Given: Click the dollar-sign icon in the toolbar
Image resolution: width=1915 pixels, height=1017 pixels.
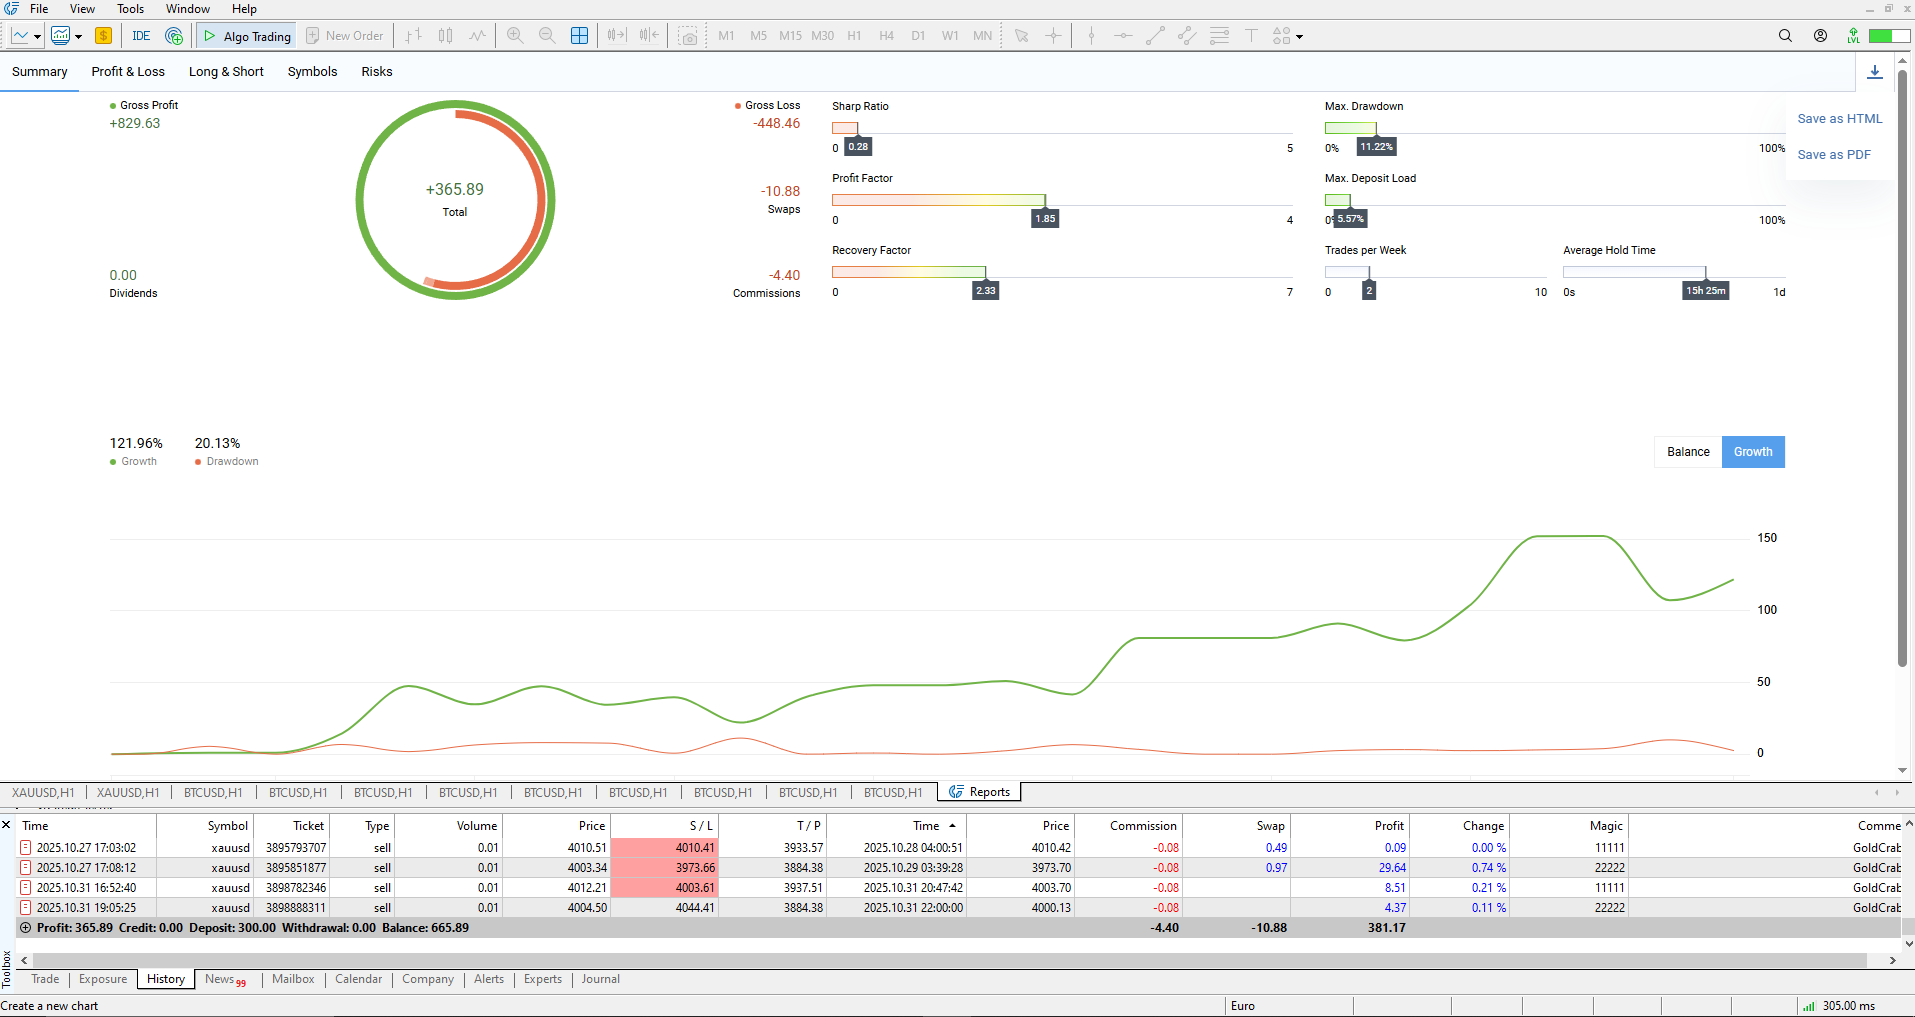Looking at the screenshot, I should pyautogui.click(x=103, y=36).
